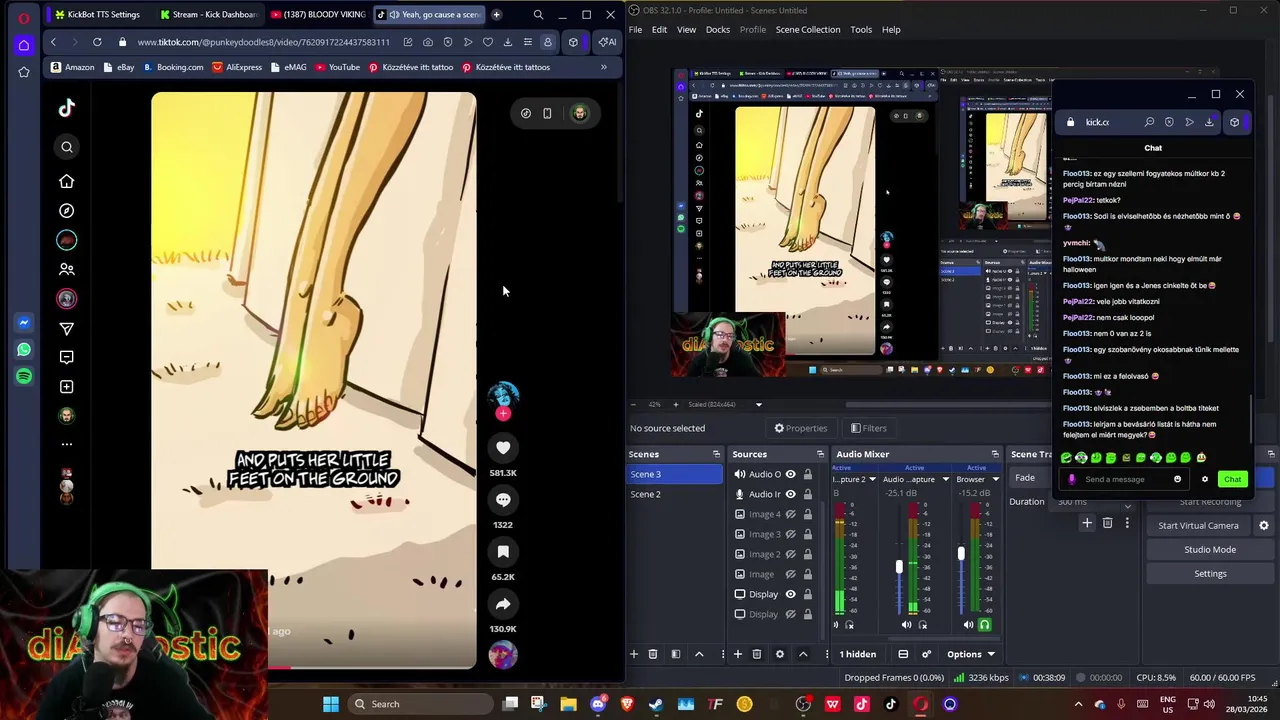Add a new scene in OBS Scenes panel
1280x720 pixels.
coord(633,654)
